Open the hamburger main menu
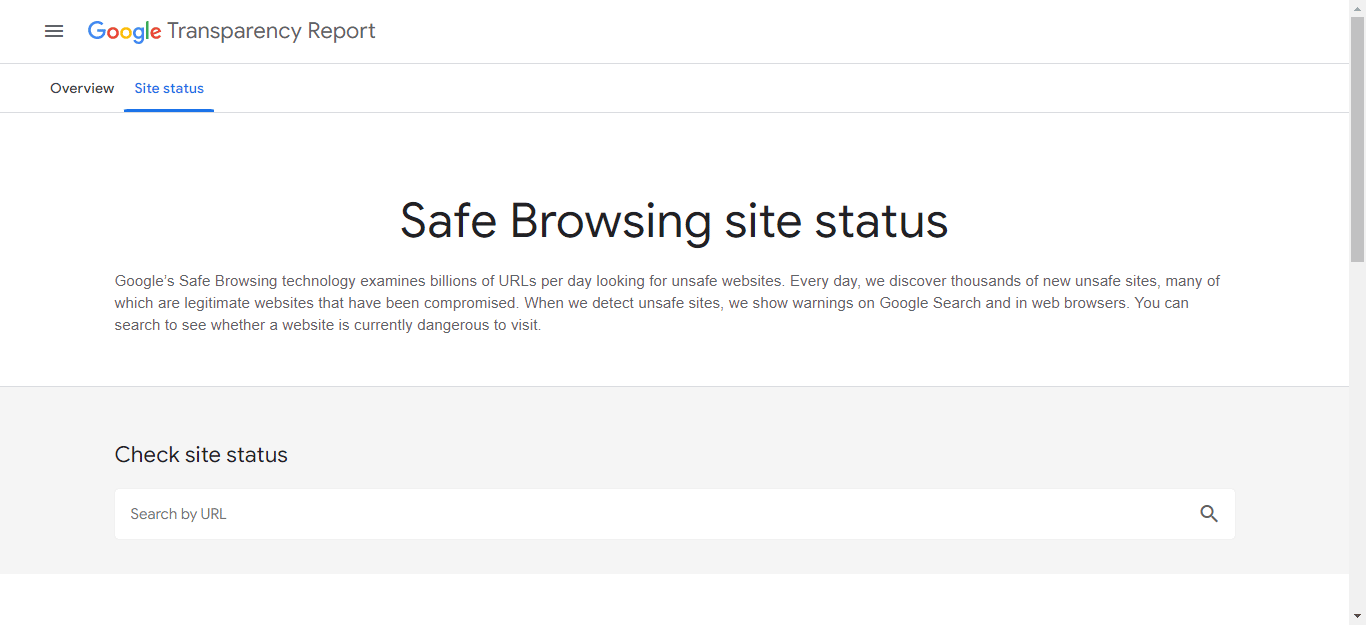This screenshot has height=625, width=1366. 54,31
